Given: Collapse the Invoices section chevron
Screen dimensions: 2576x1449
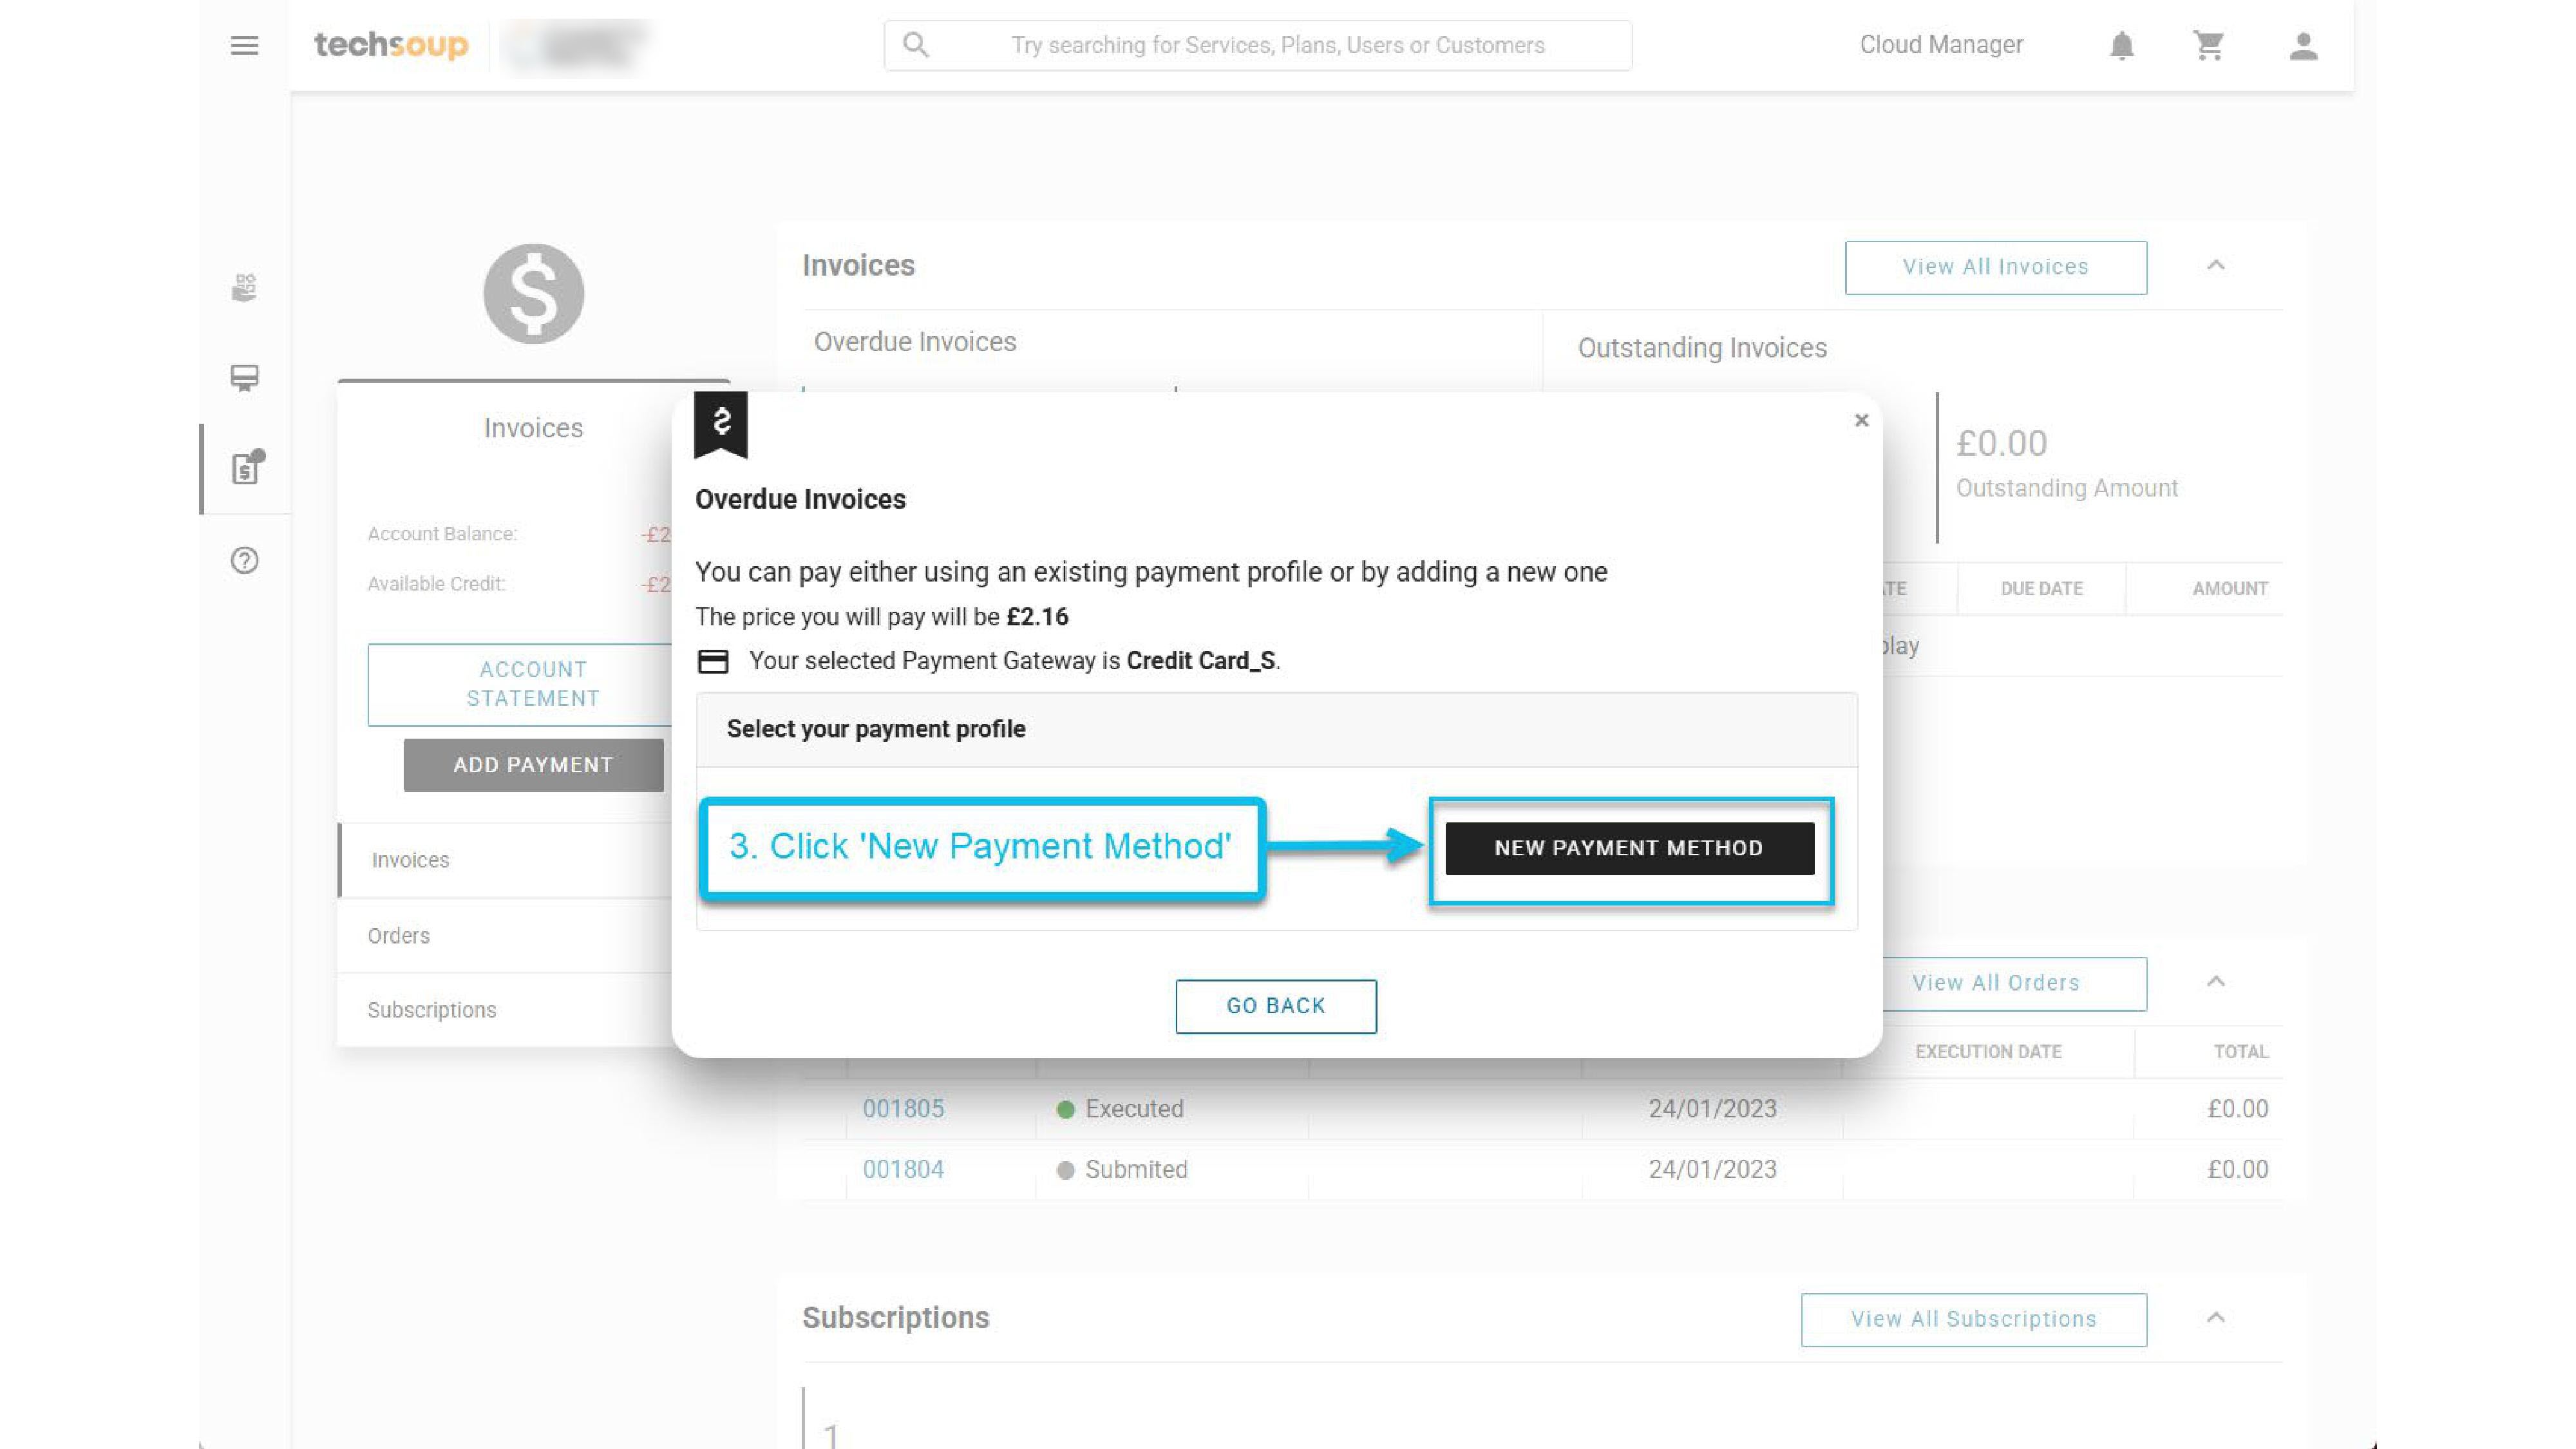Looking at the screenshot, I should pyautogui.click(x=2216, y=265).
